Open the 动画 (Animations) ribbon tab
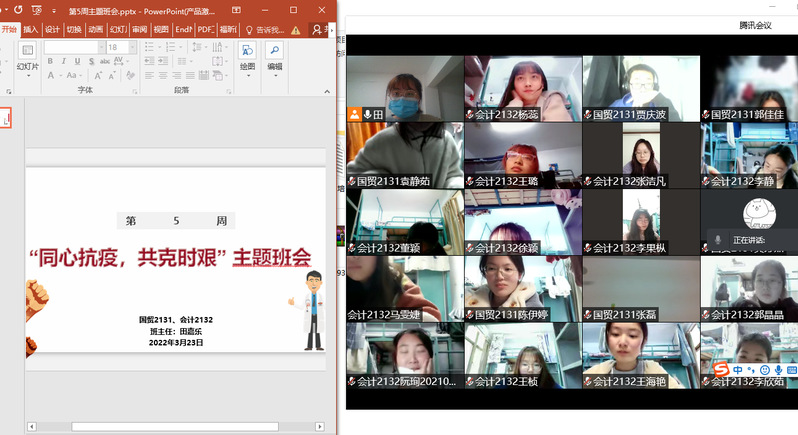This screenshot has width=798, height=435. [95, 30]
